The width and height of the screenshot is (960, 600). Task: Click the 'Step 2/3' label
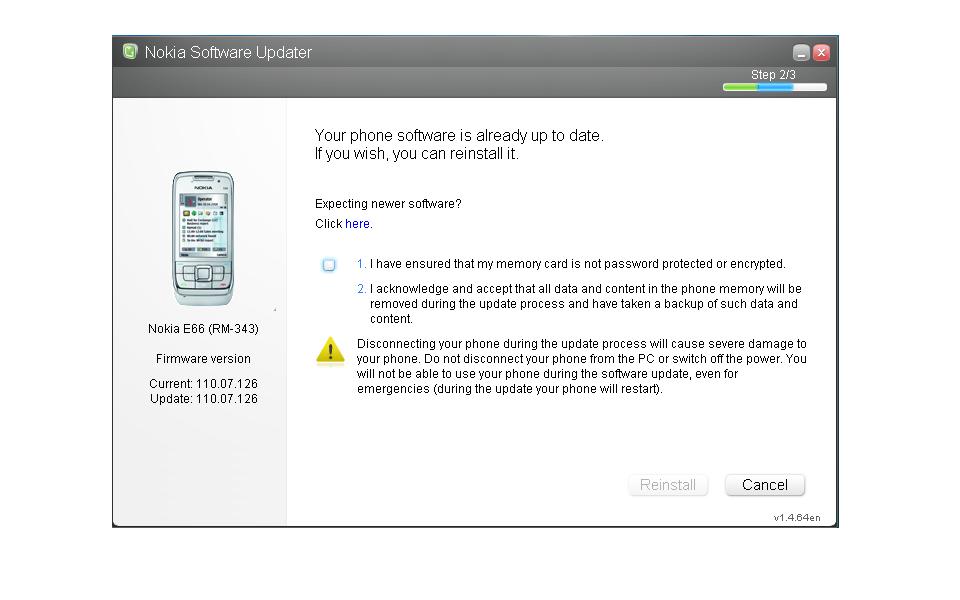click(773, 75)
